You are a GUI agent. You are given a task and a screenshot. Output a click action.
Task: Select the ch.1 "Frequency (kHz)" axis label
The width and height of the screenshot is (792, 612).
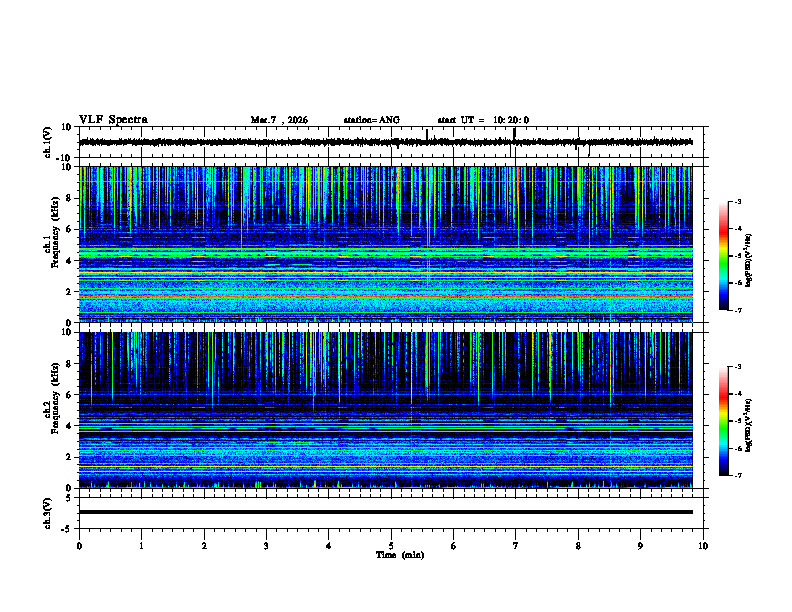(x=55, y=233)
